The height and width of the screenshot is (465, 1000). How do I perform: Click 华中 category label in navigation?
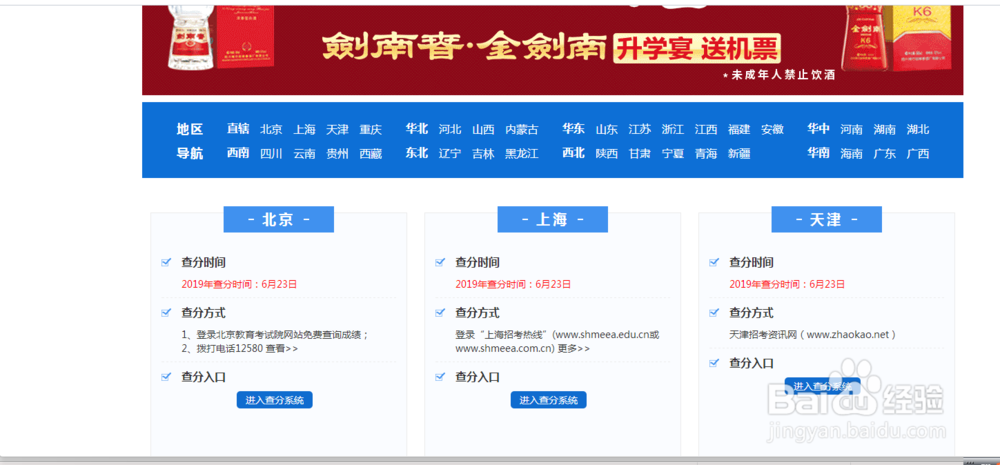818,129
